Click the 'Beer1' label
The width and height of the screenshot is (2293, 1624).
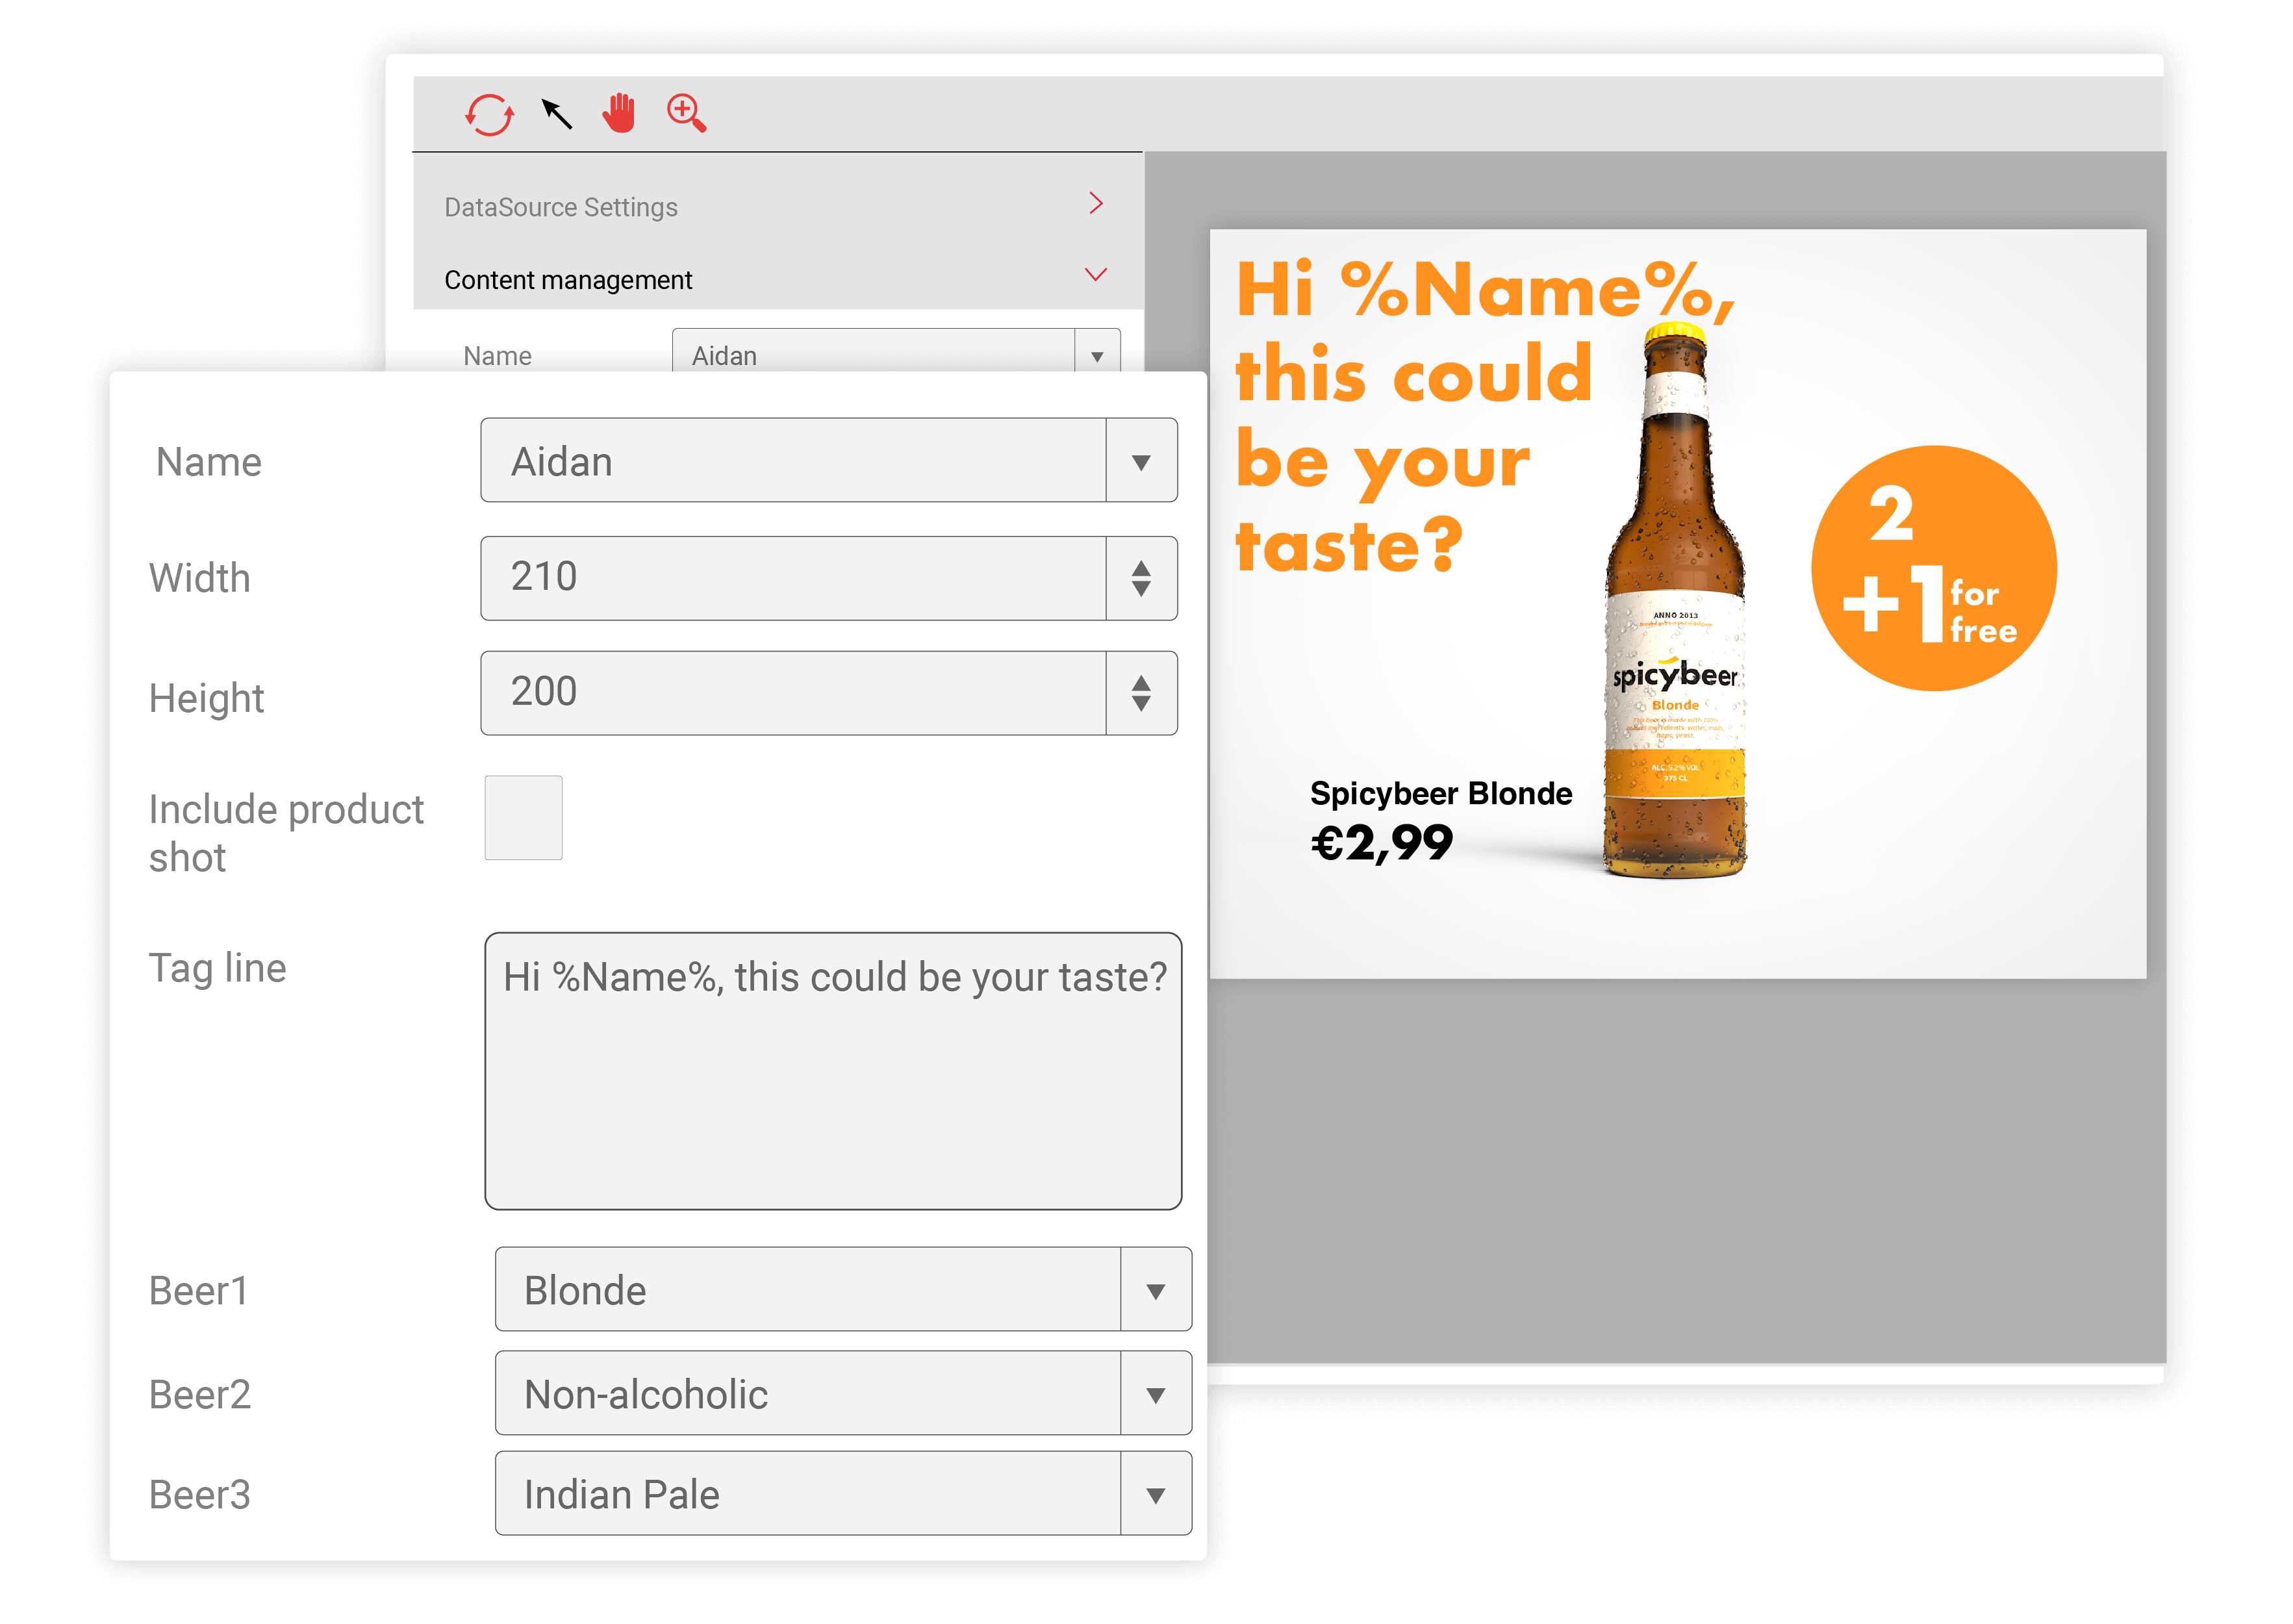198,1290
